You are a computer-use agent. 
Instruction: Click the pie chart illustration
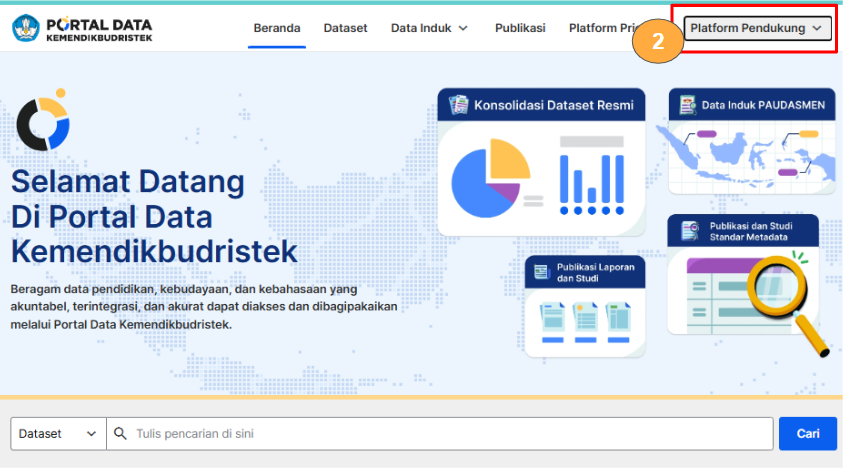490,178
